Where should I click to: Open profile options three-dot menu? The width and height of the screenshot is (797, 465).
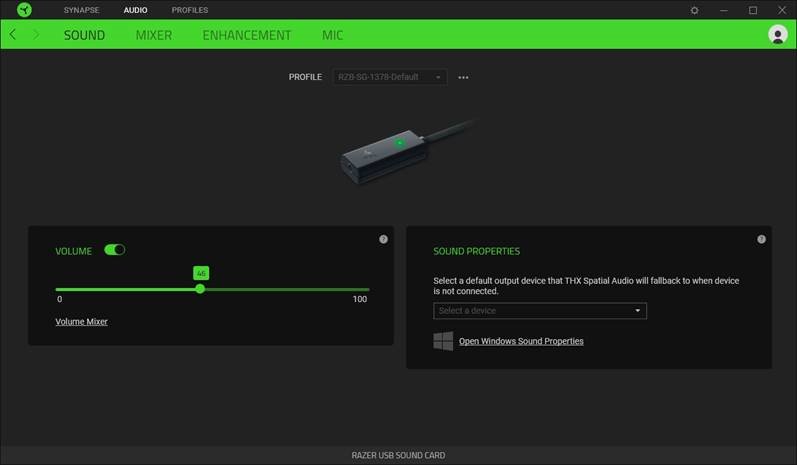(463, 77)
